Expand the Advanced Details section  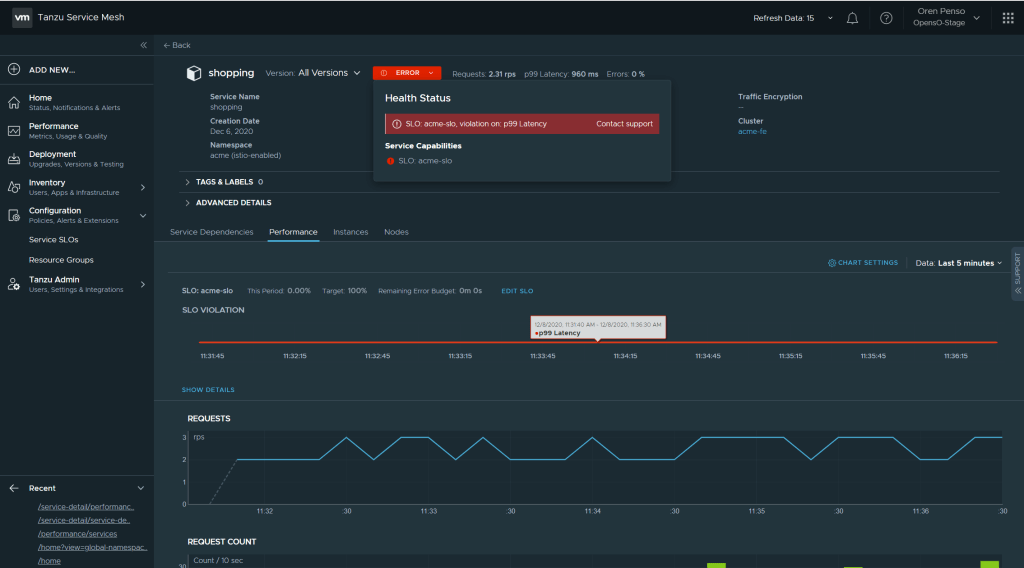[x=232, y=203]
